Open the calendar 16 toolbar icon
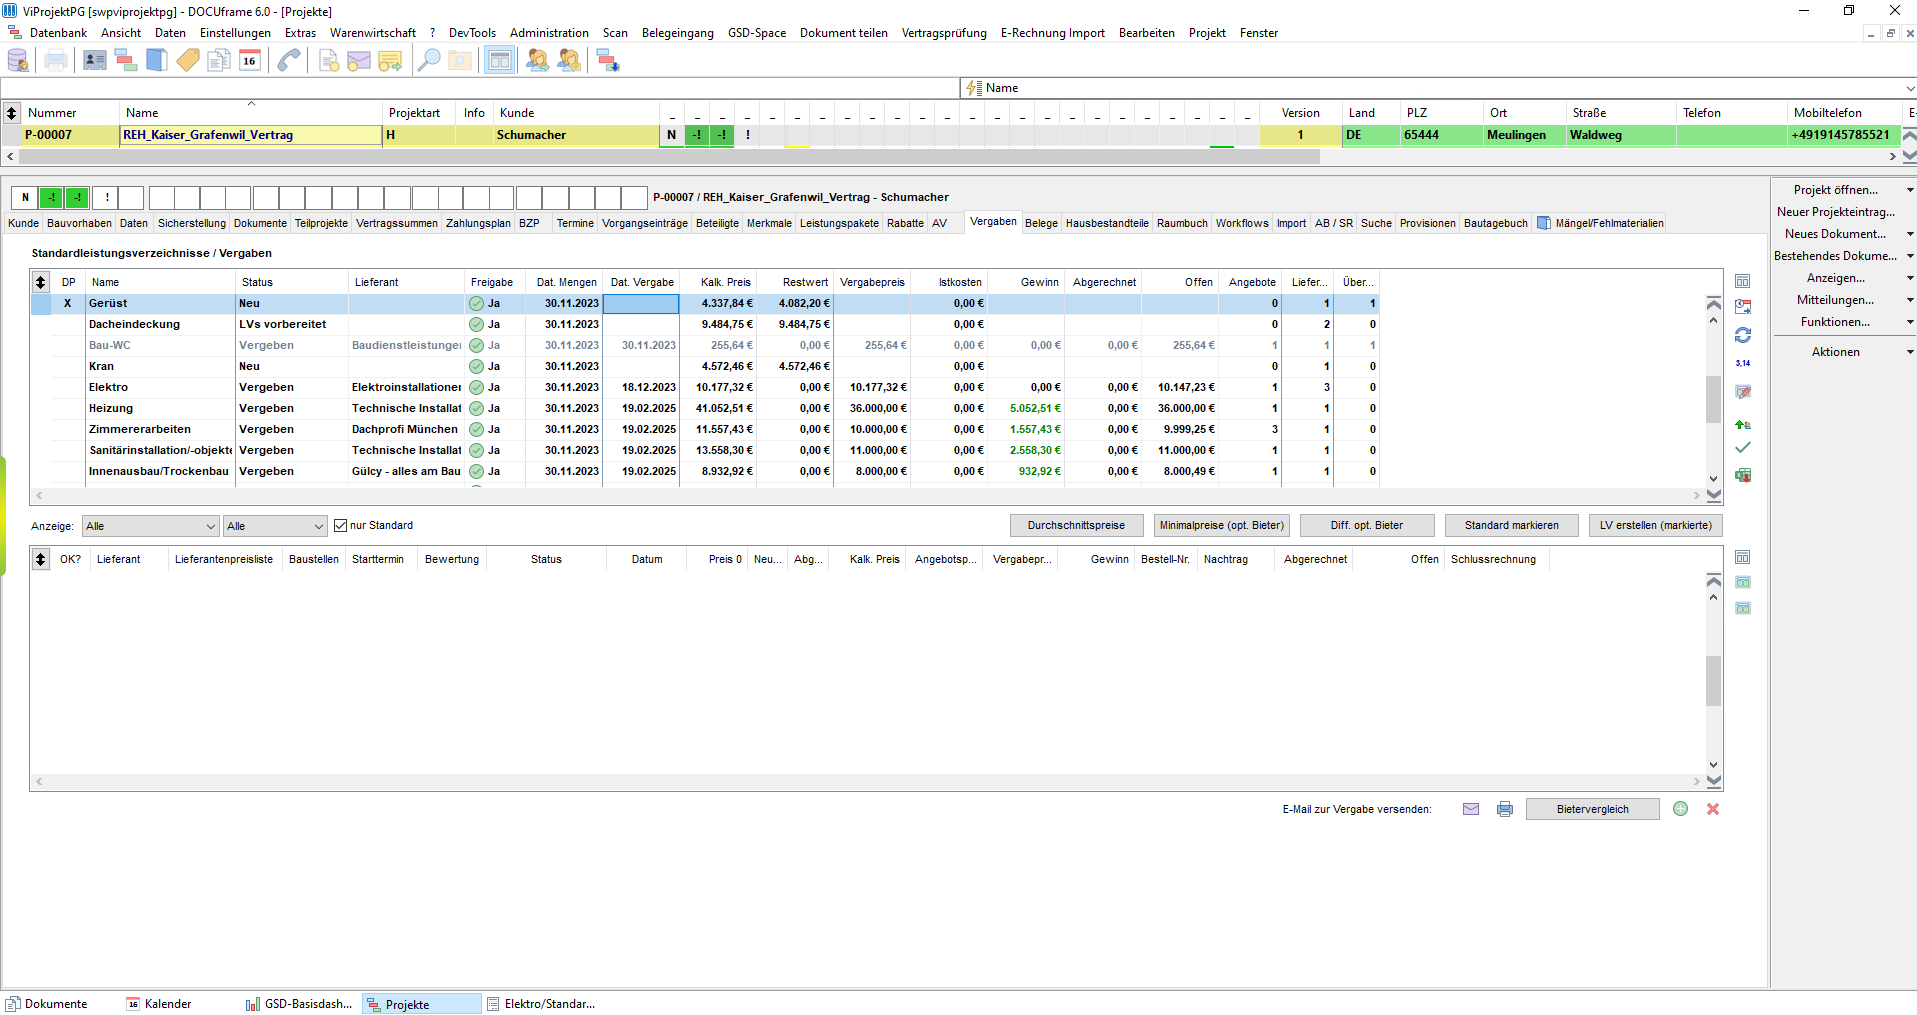 (x=250, y=60)
